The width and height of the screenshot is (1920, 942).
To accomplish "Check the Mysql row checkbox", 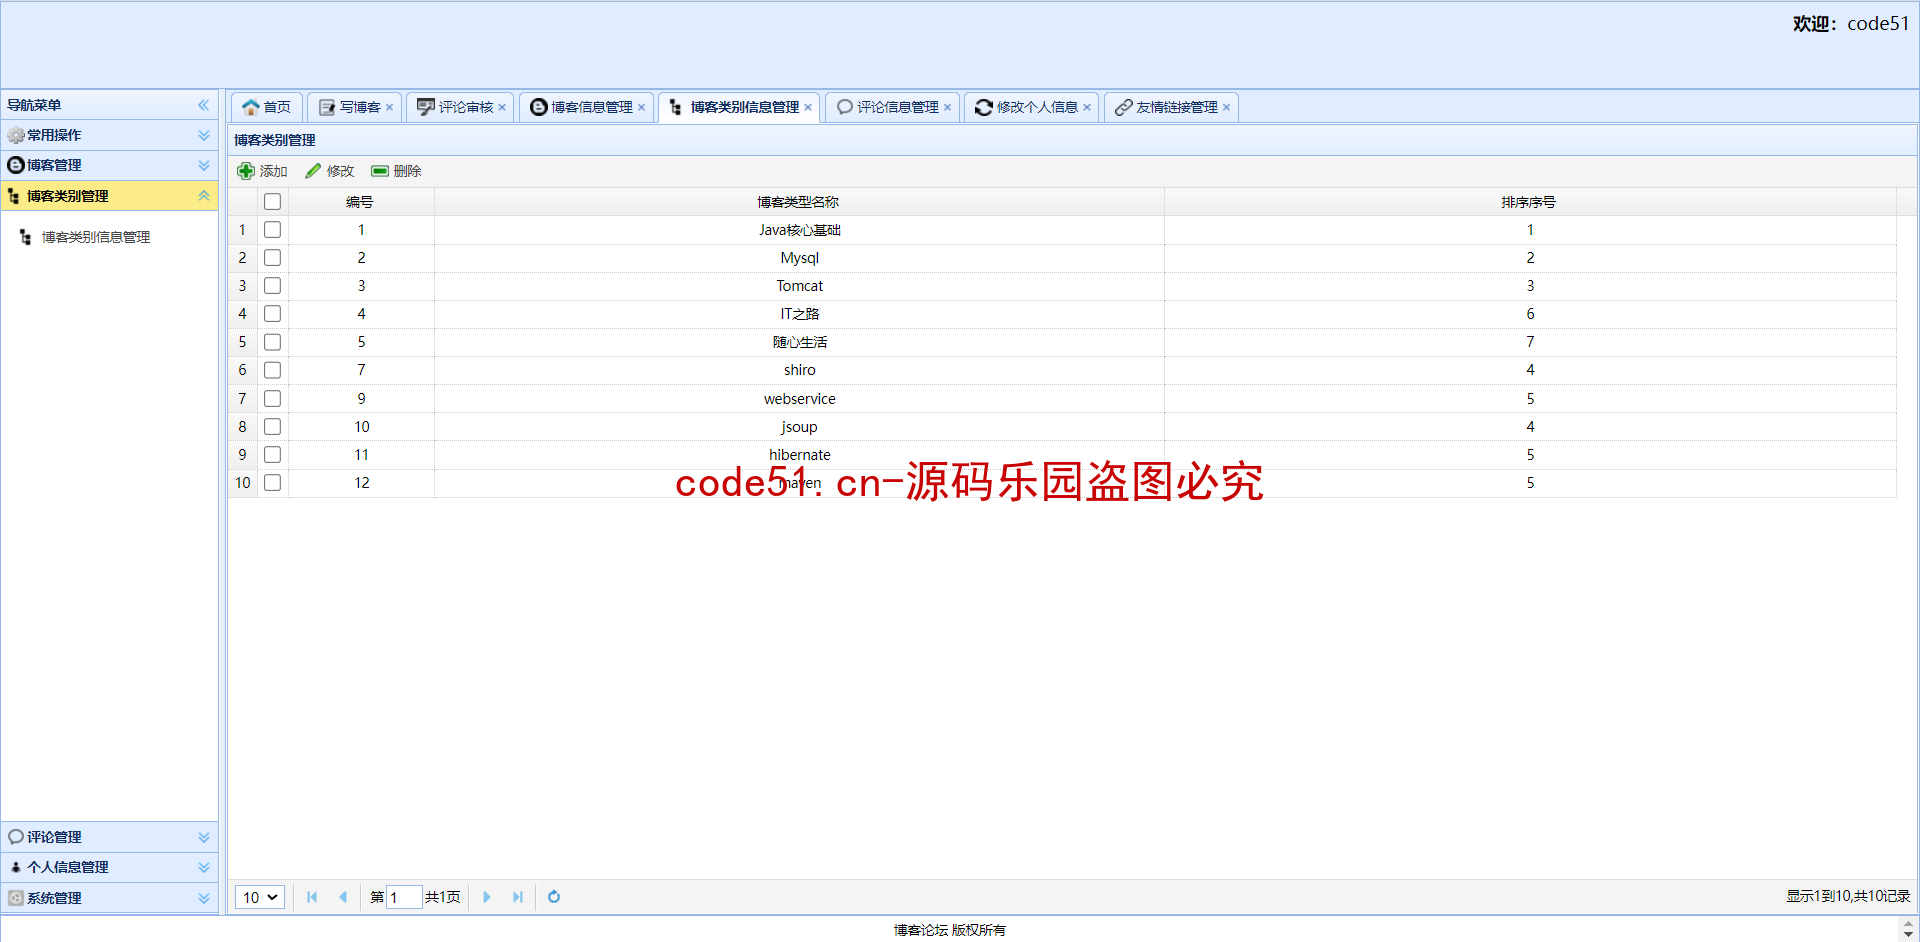I will [272, 258].
